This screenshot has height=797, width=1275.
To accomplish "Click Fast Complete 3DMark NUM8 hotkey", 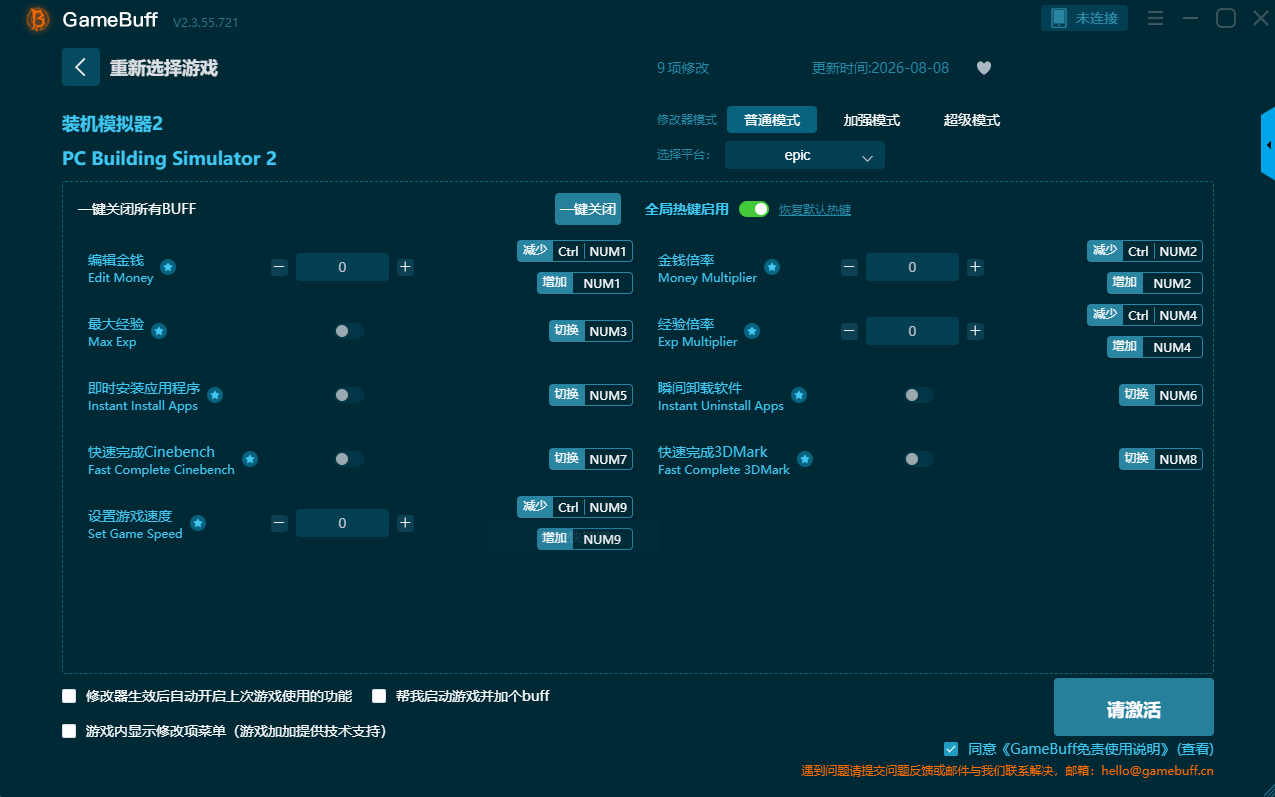I will tap(1161, 459).
